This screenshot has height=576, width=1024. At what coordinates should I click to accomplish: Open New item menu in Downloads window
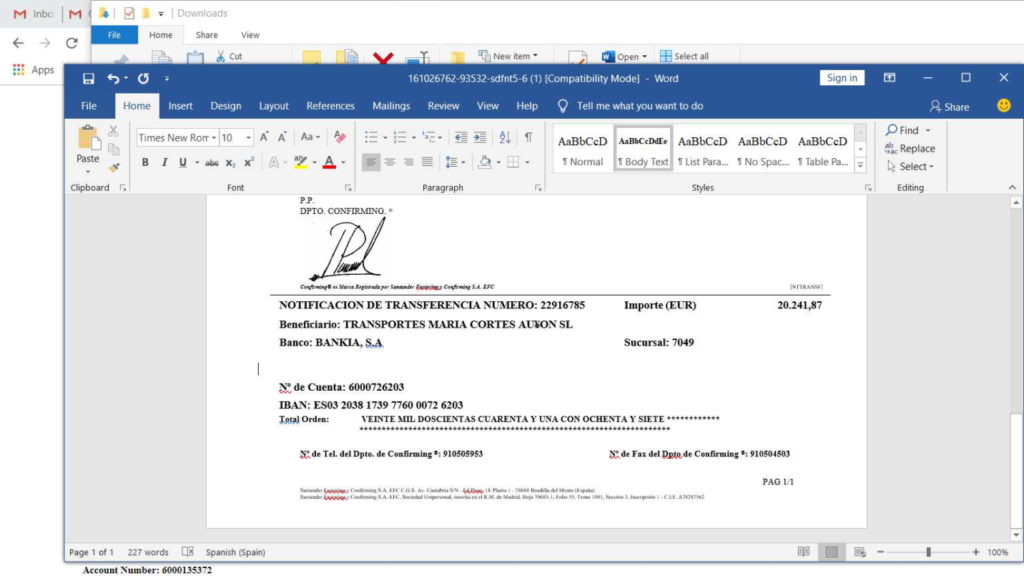(x=508, y=56)
